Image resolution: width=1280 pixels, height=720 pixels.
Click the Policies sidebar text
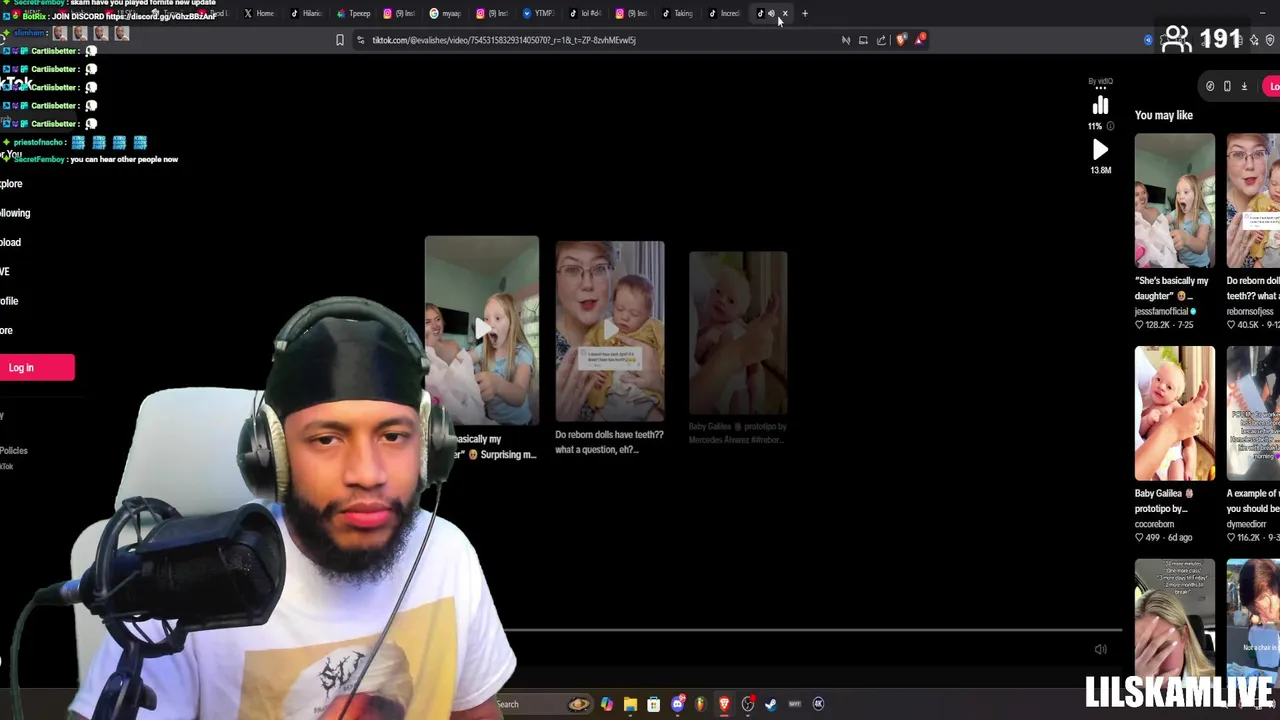pos(13,451)
